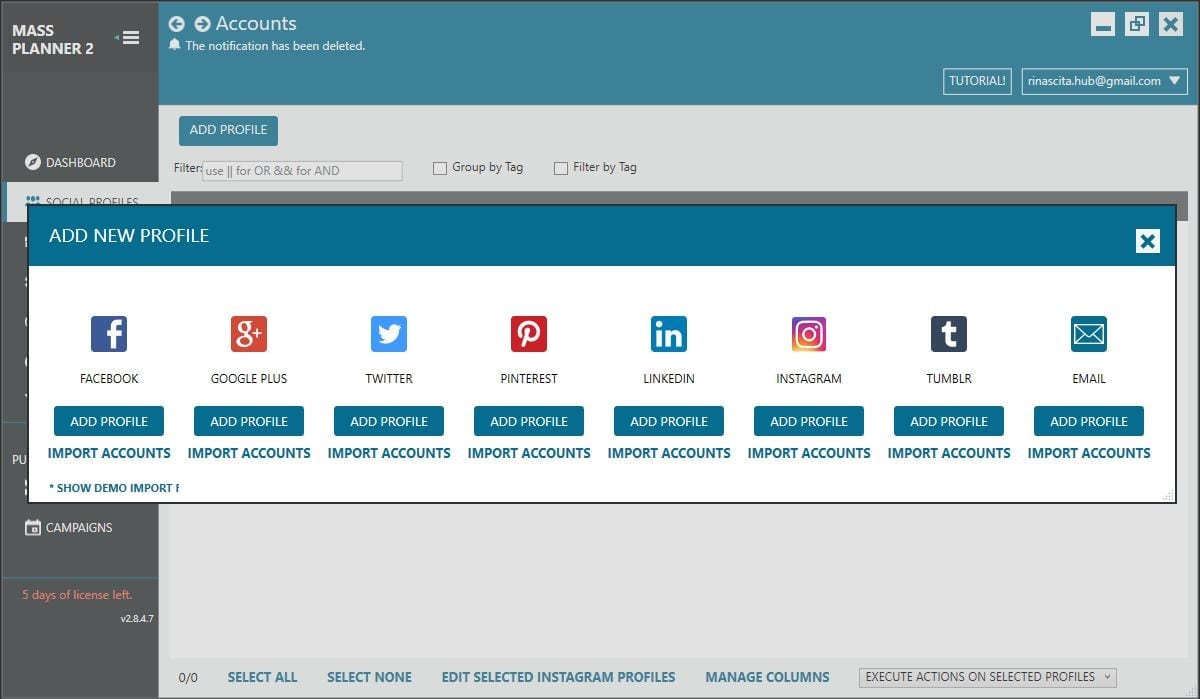Add a Facebook profile
Image resolution: width=1200 pixels, height=699 pixels.
(109, 421)
